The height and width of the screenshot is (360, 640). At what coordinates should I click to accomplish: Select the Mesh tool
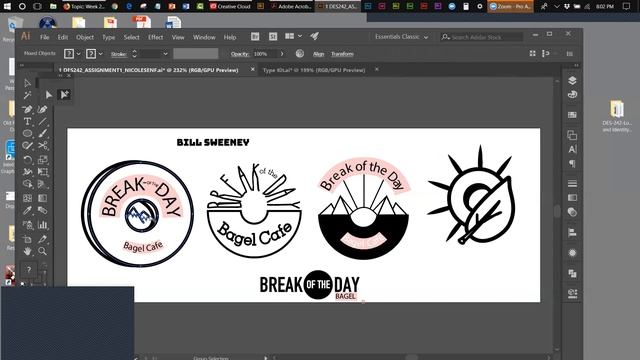click(27, 198)
